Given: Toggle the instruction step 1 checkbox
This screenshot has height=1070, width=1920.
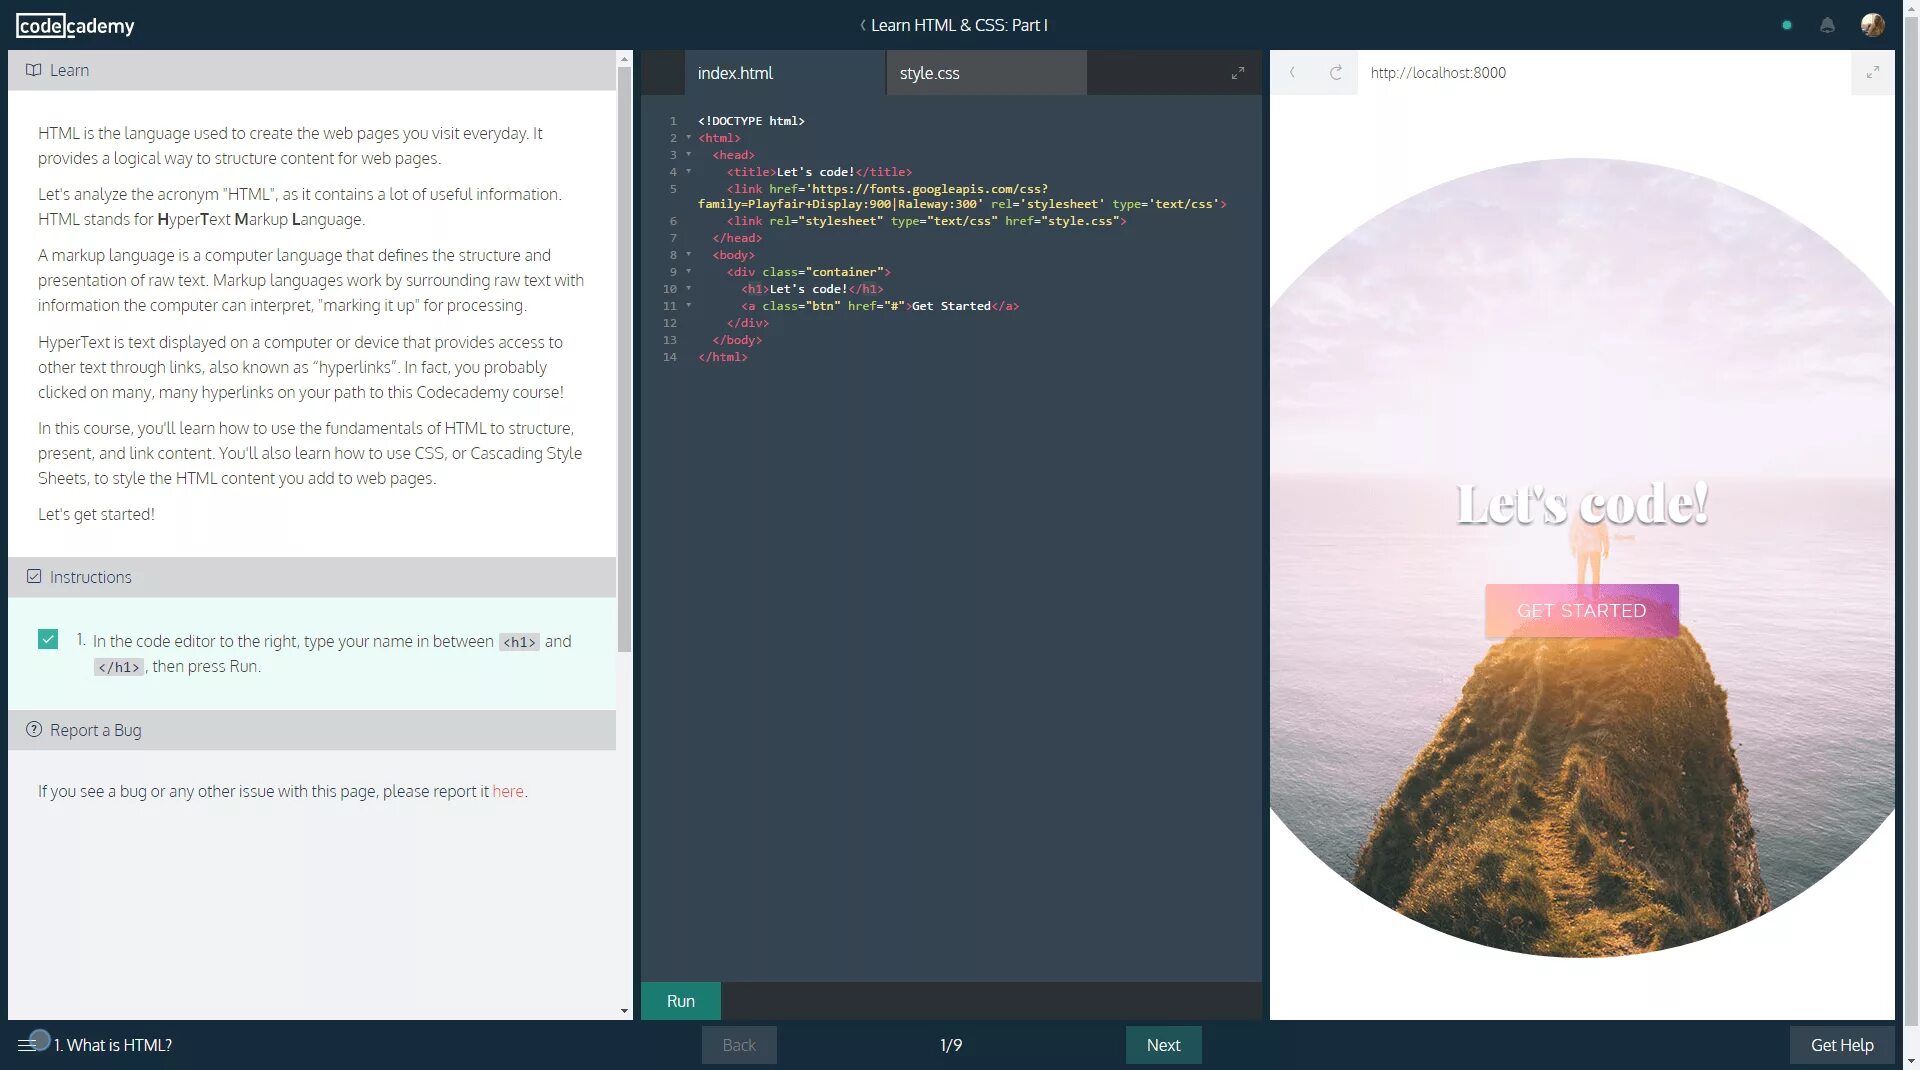Looking at the screenshot, I should point(47,639).
